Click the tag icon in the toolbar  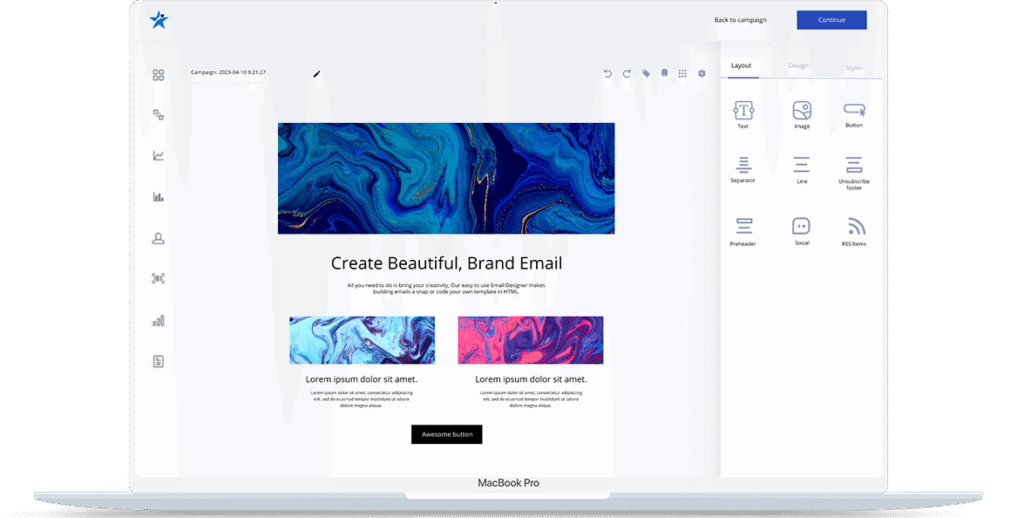click(x=646, y=73)
